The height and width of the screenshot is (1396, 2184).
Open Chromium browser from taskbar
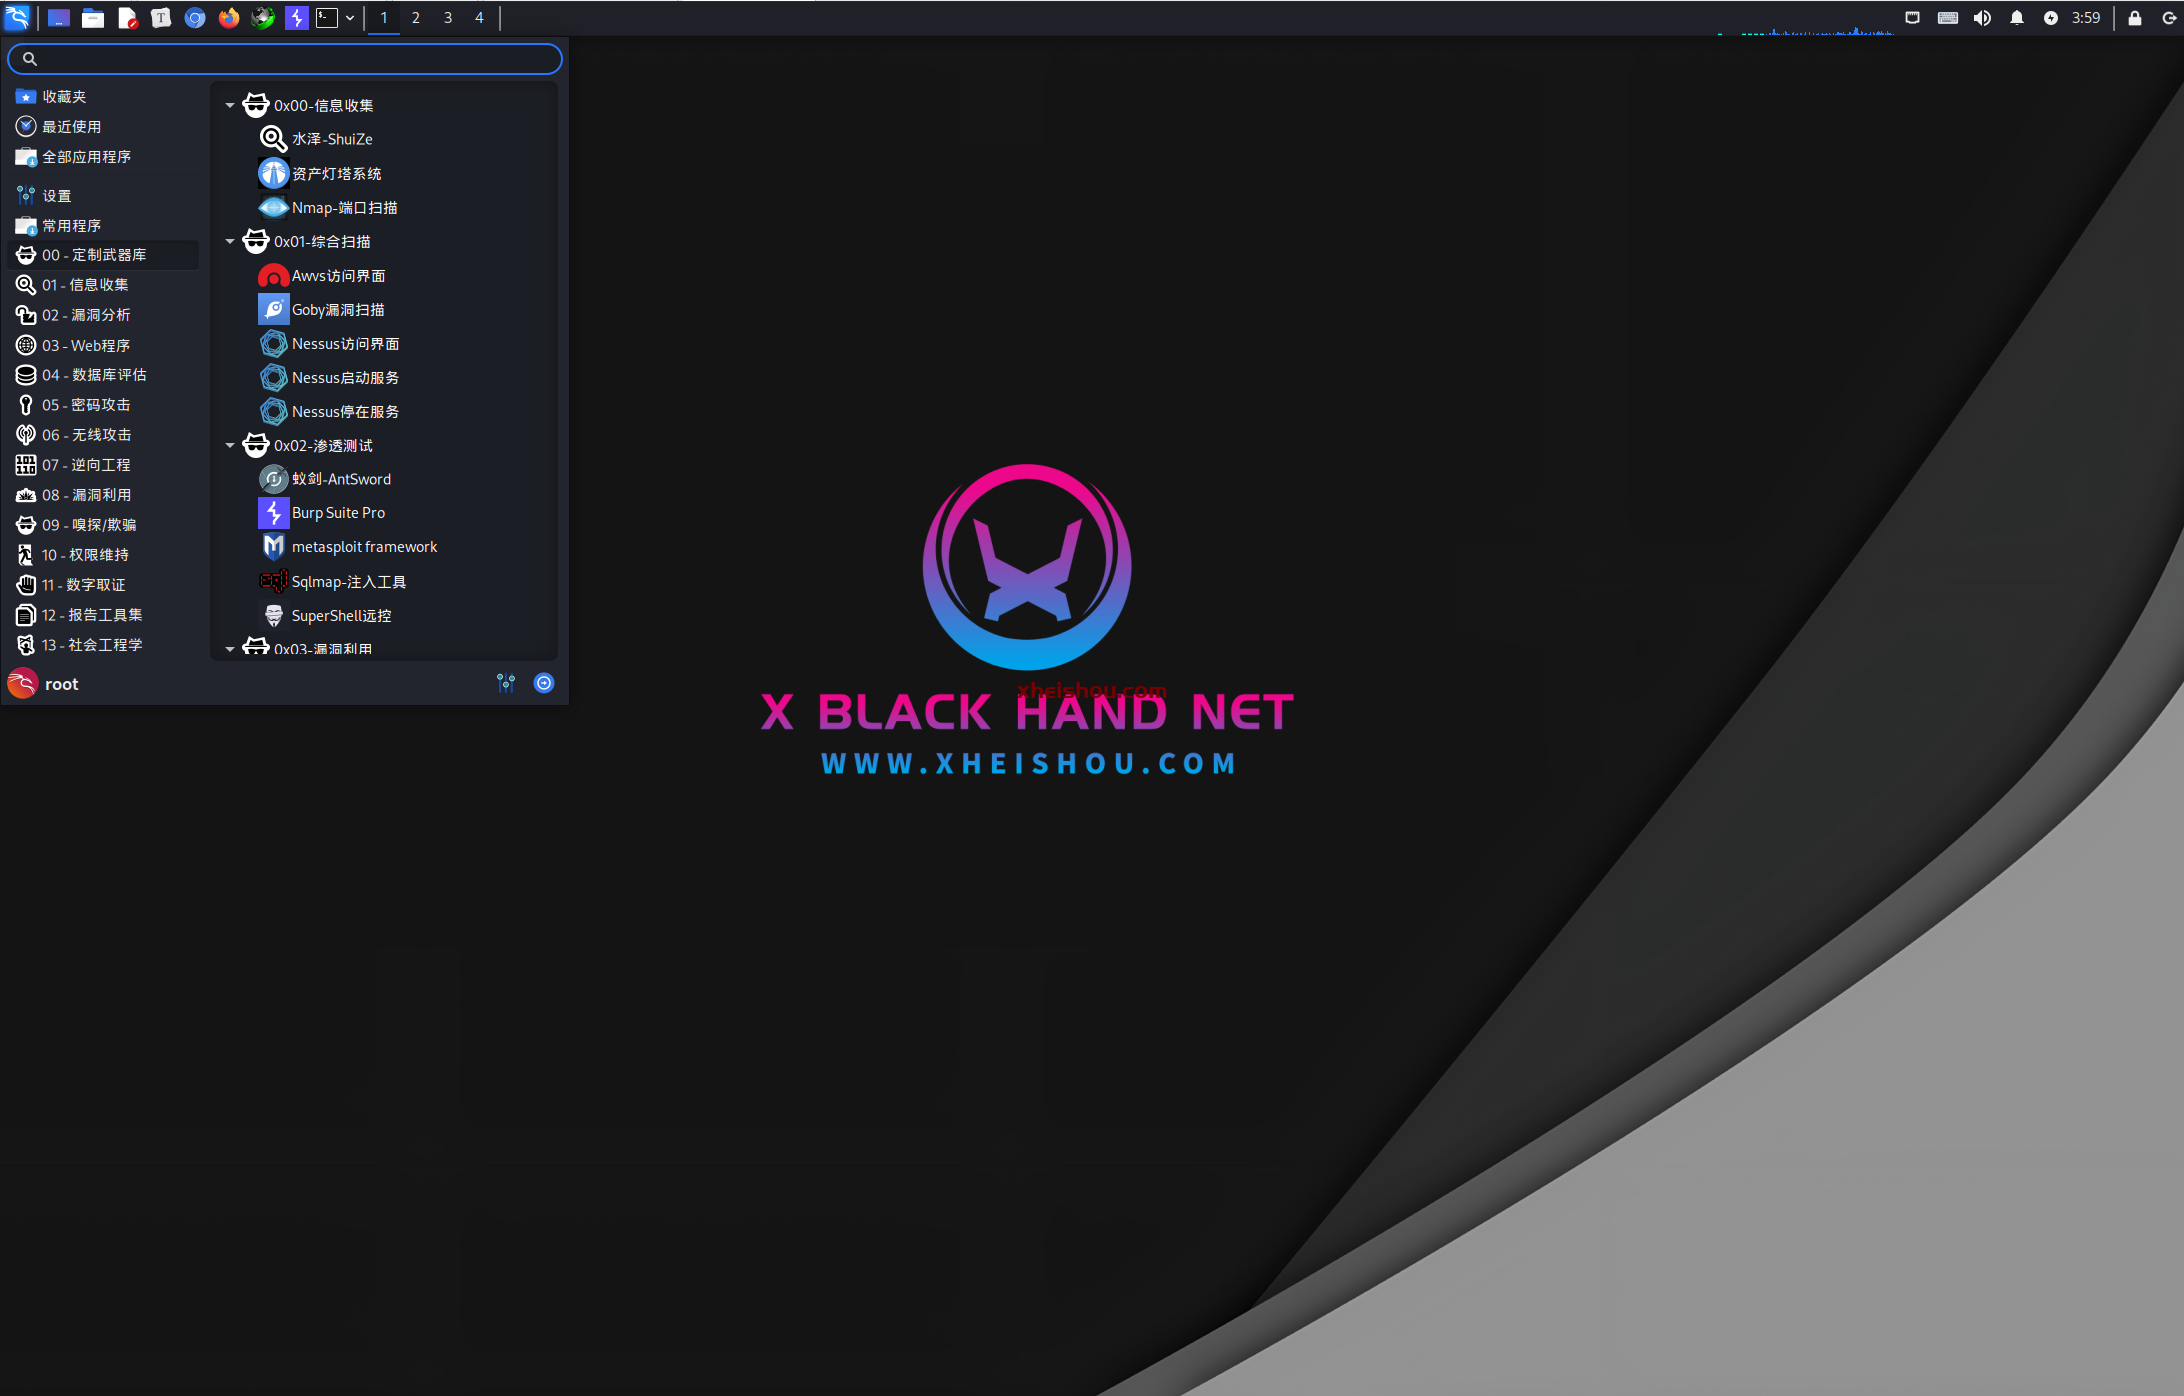click(195, 18)
